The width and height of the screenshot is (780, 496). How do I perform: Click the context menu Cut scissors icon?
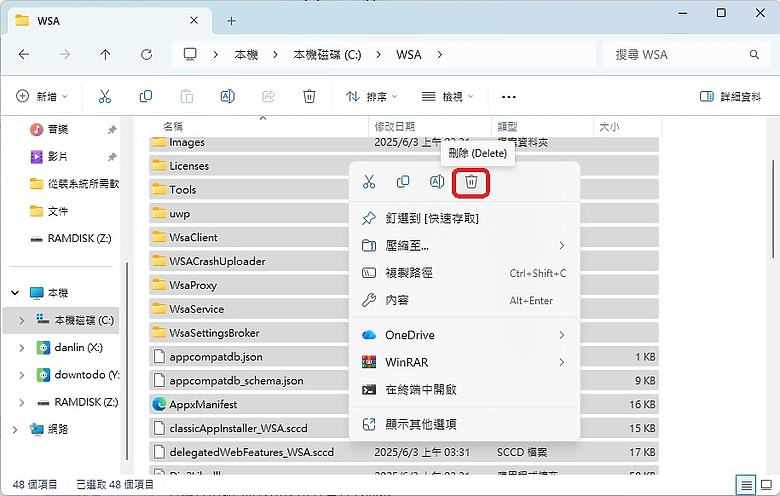click(x=369, y=182)
